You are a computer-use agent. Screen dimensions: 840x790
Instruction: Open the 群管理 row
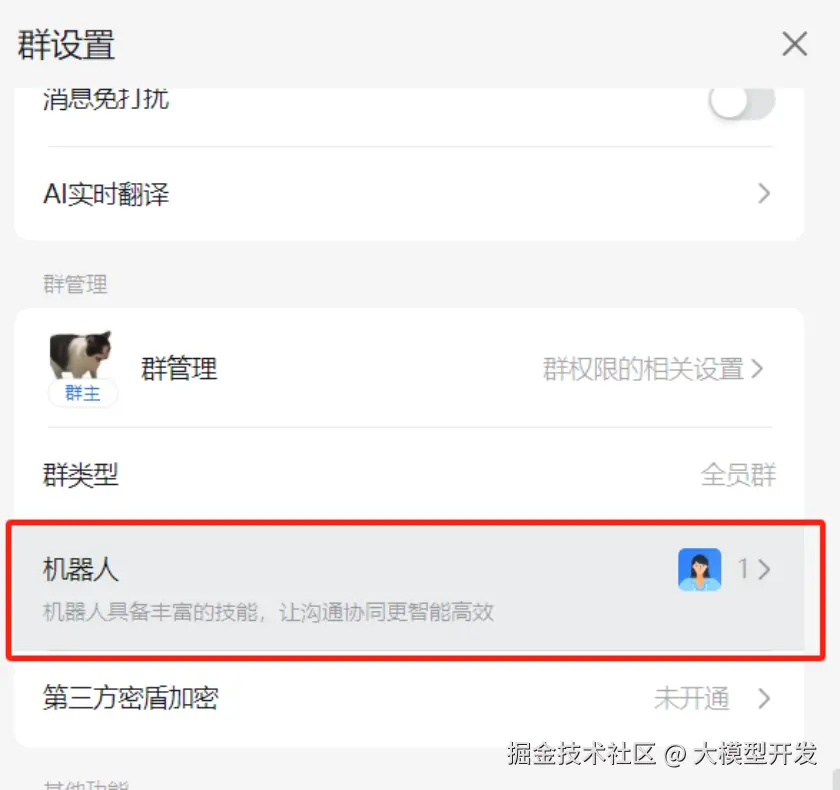point(409,368)
